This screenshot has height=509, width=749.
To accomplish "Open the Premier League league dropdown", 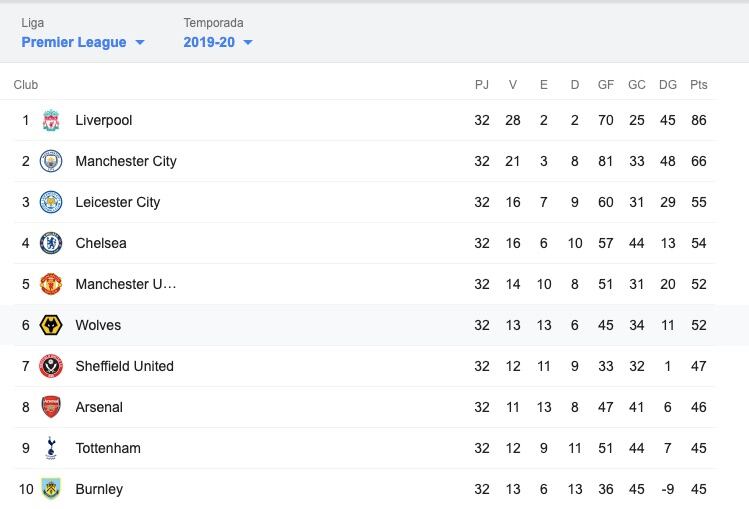I will point(83,42).
